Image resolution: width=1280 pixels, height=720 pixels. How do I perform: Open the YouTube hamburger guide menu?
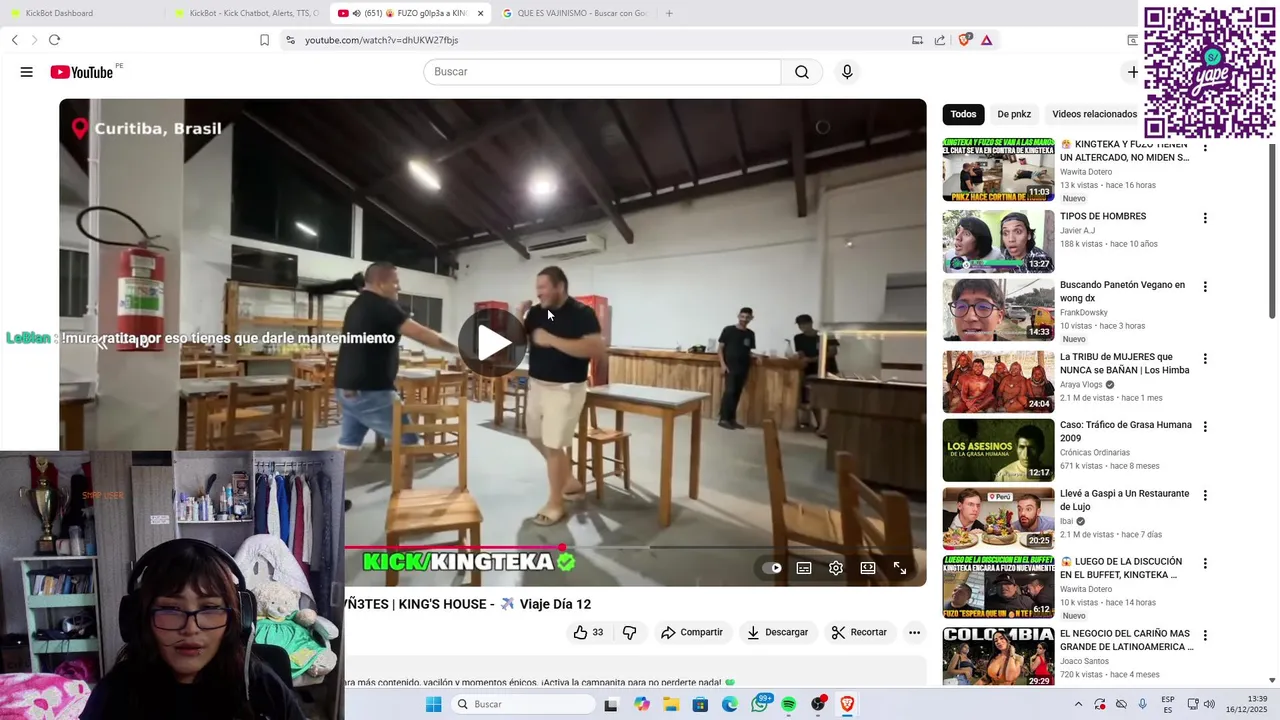pyautogui.click(x=27, y=72)
